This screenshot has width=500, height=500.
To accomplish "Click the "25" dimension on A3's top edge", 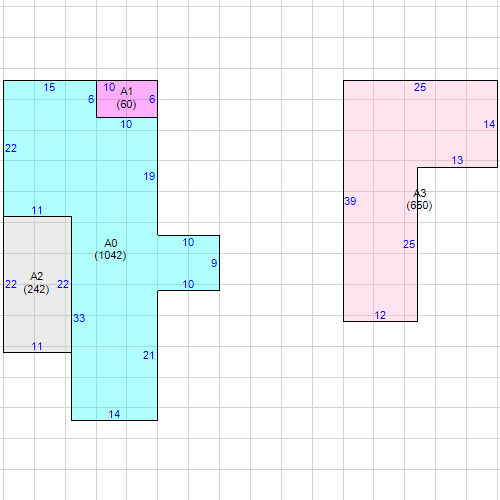I will [x=420, y=87].
